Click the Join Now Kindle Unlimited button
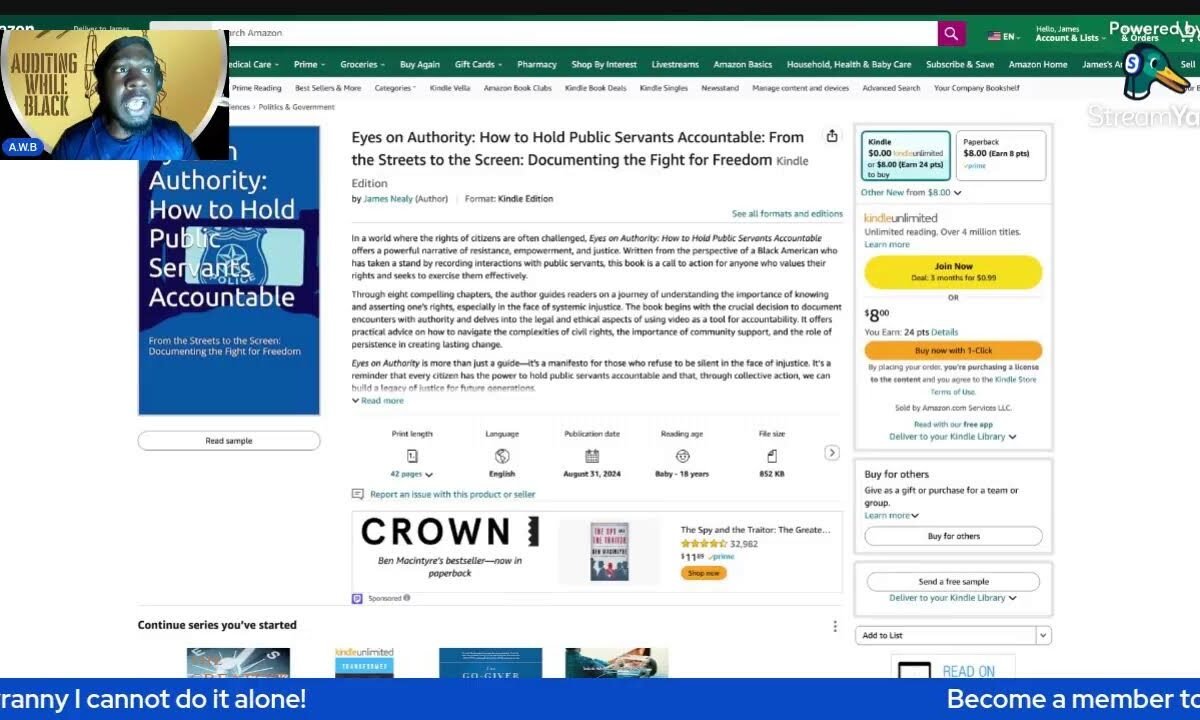The height and width of the screenshot is (720, 1200). [953, 271]
